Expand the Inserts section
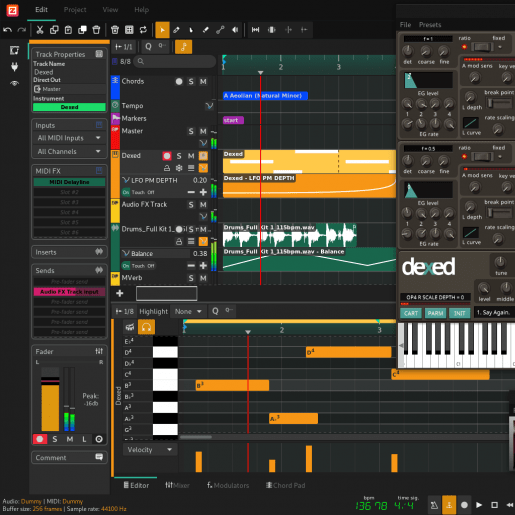Viewport: 515px width, 515px height. (69, 252)
